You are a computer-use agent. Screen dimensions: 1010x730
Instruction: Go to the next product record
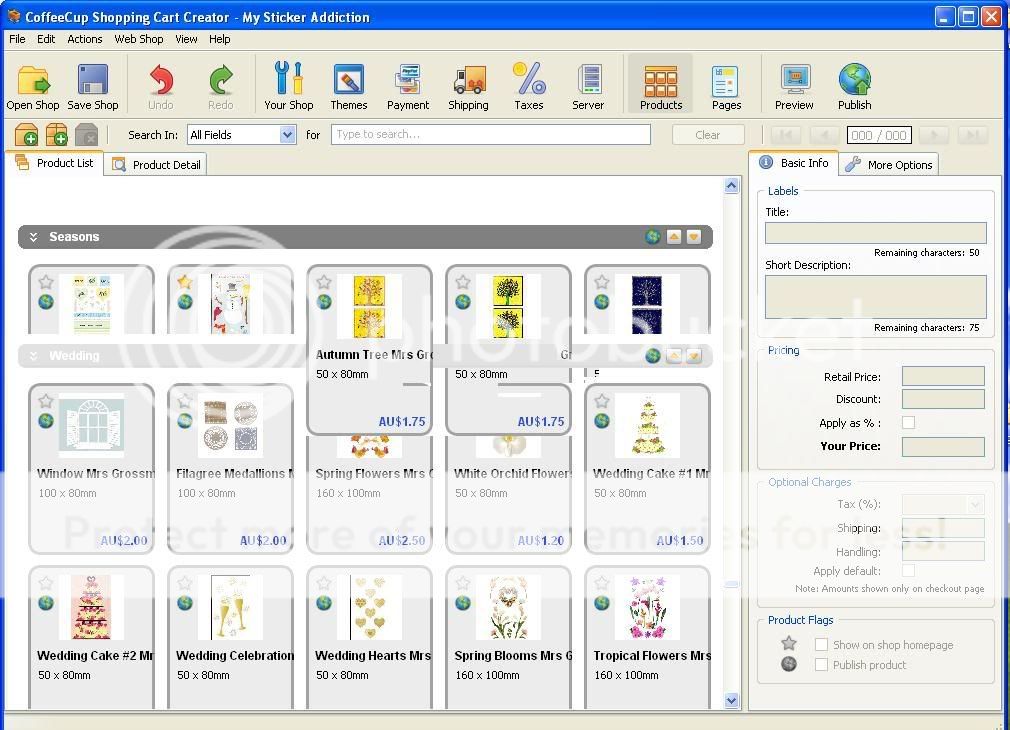tap(935, 135)
